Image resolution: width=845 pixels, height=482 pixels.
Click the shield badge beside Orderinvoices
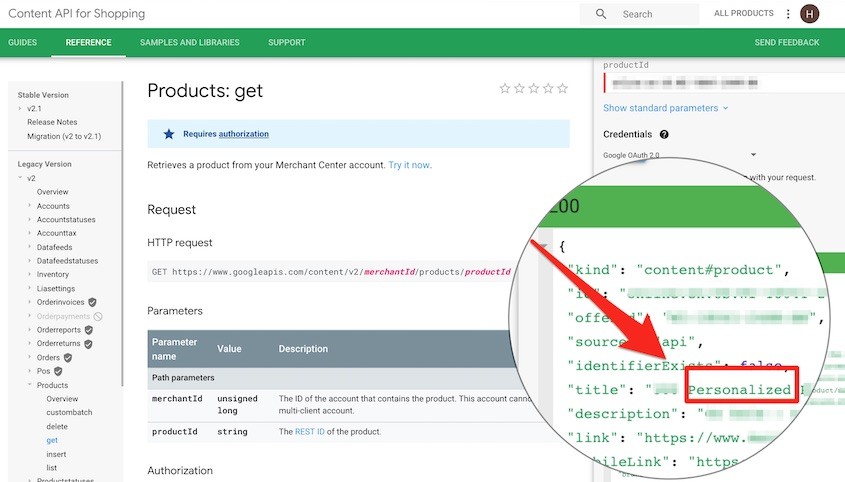(92, 302)
